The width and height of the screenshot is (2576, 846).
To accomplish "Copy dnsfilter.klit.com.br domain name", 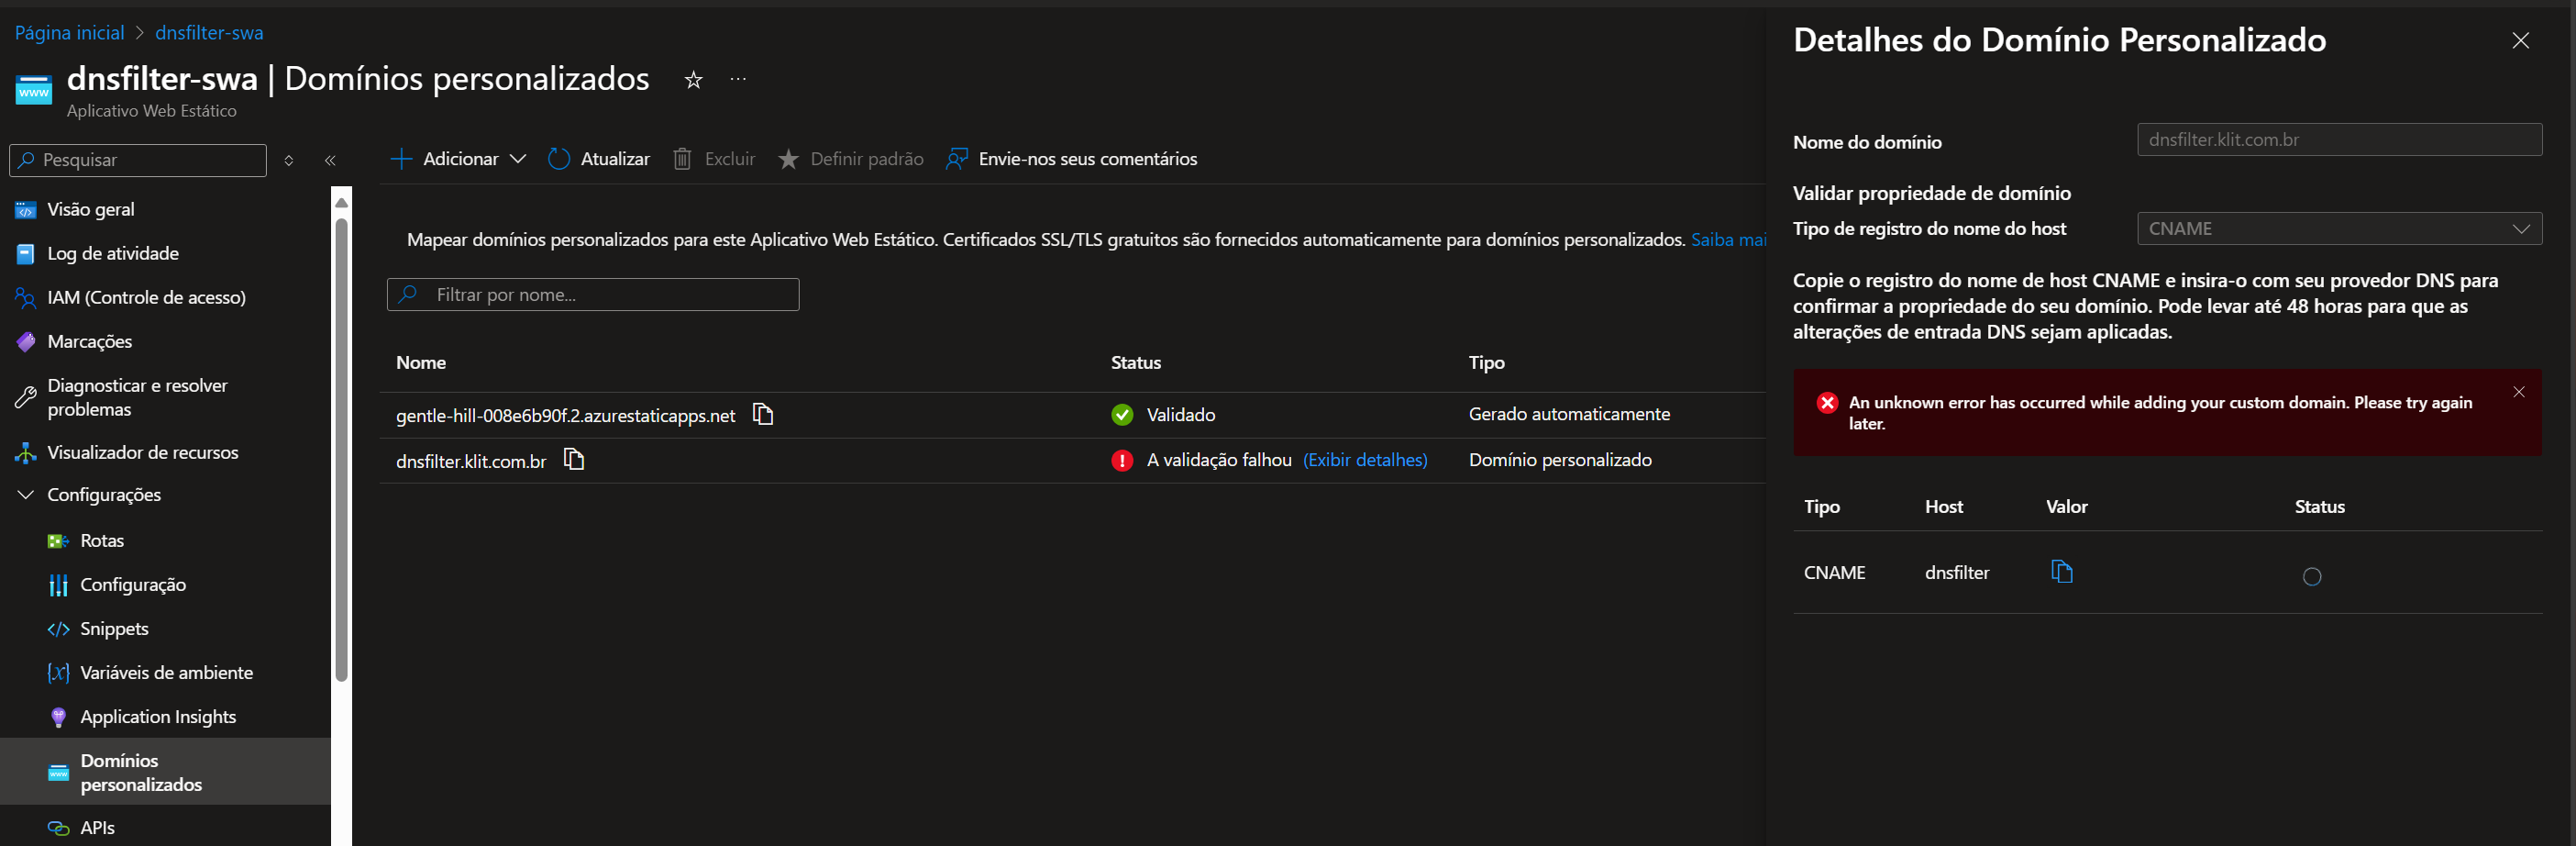I will (574, 460).
